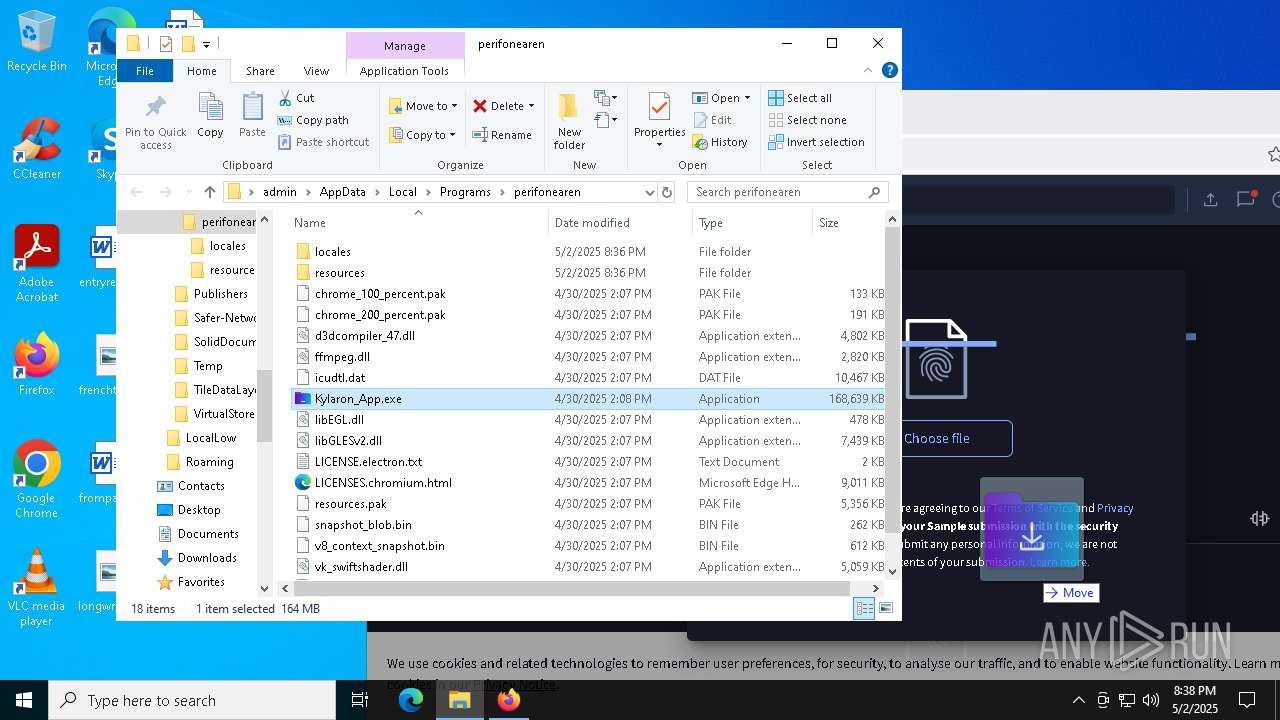The width and height of the screenshot is (1280, 720).
Task: Click the Paste ribbon icon
Action: [x=252, y=116]
